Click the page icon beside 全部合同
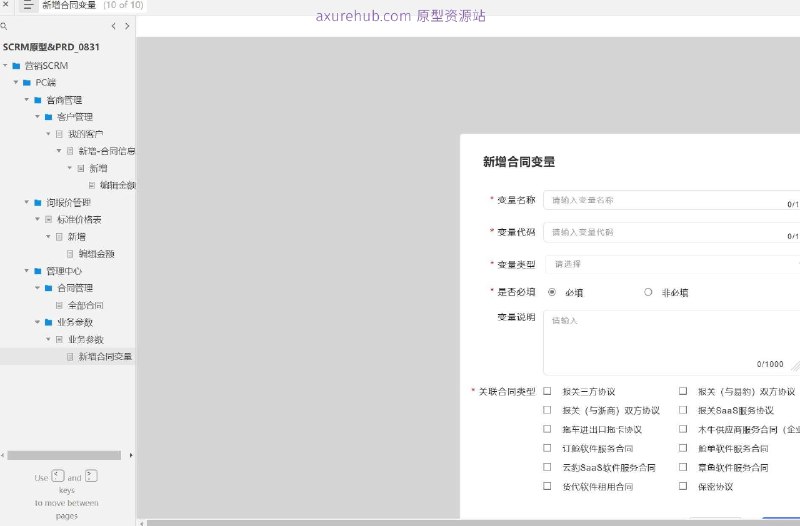Image resolution: width=800 pixels, height=526 pixels. (x=59, y=305)
